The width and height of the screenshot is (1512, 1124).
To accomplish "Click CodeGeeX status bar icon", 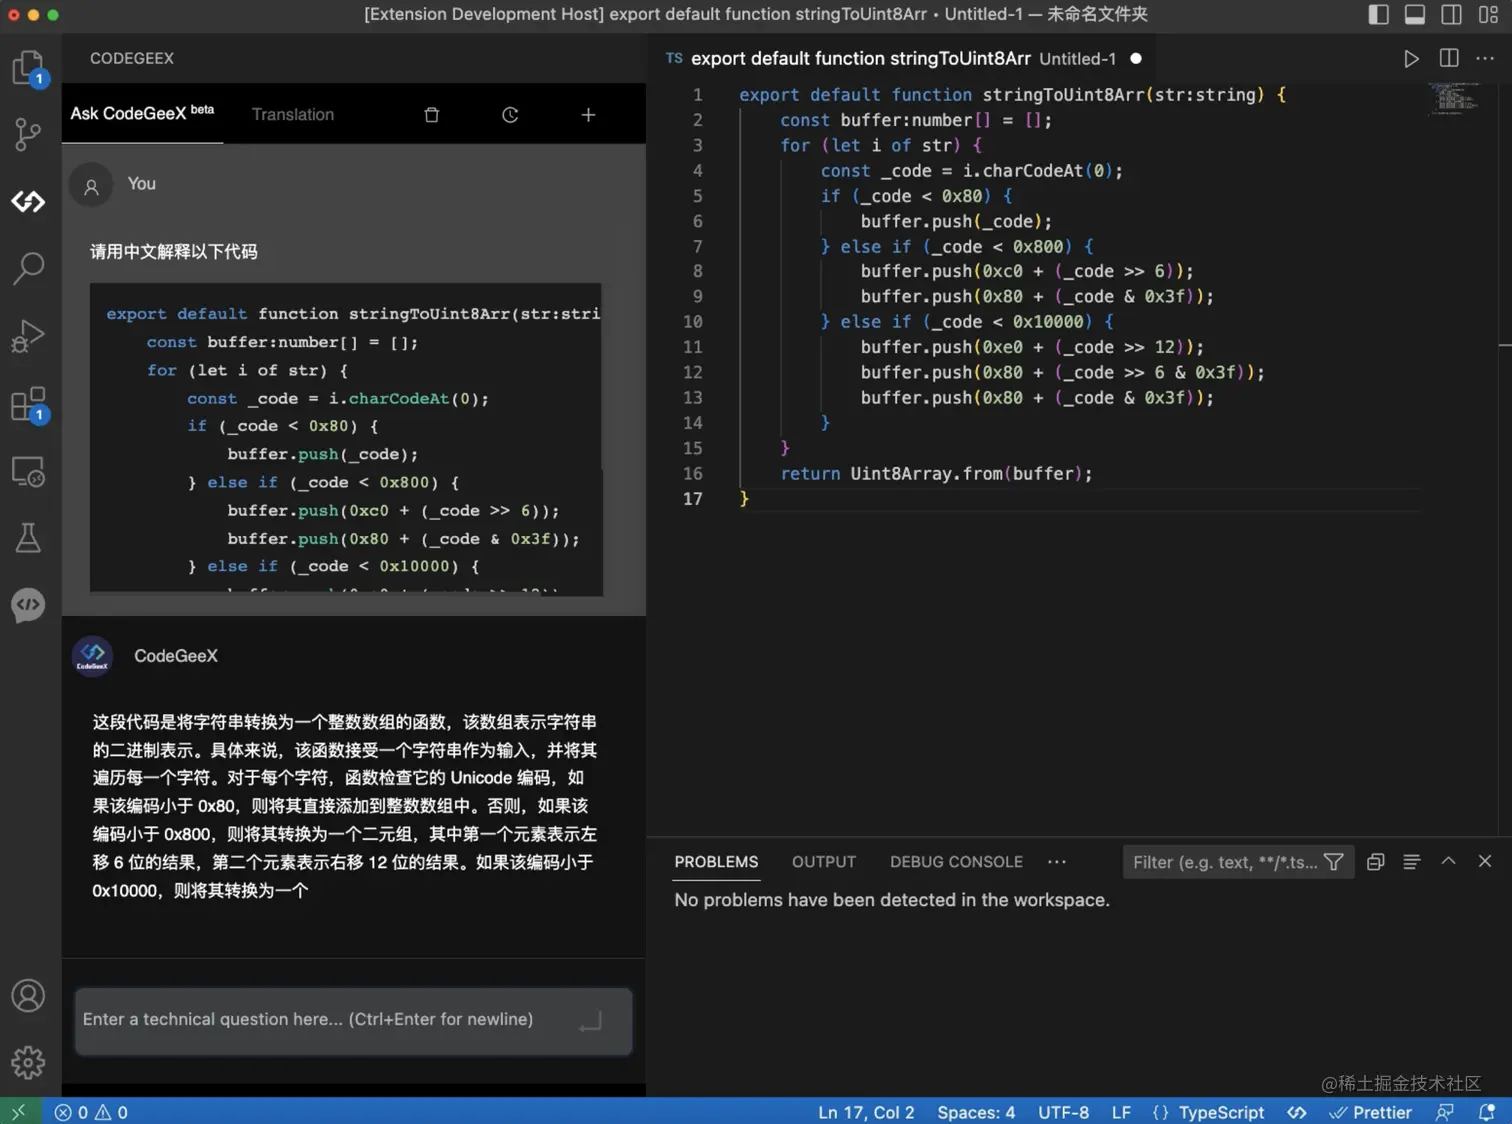I will click(x=1297, y=1112).
